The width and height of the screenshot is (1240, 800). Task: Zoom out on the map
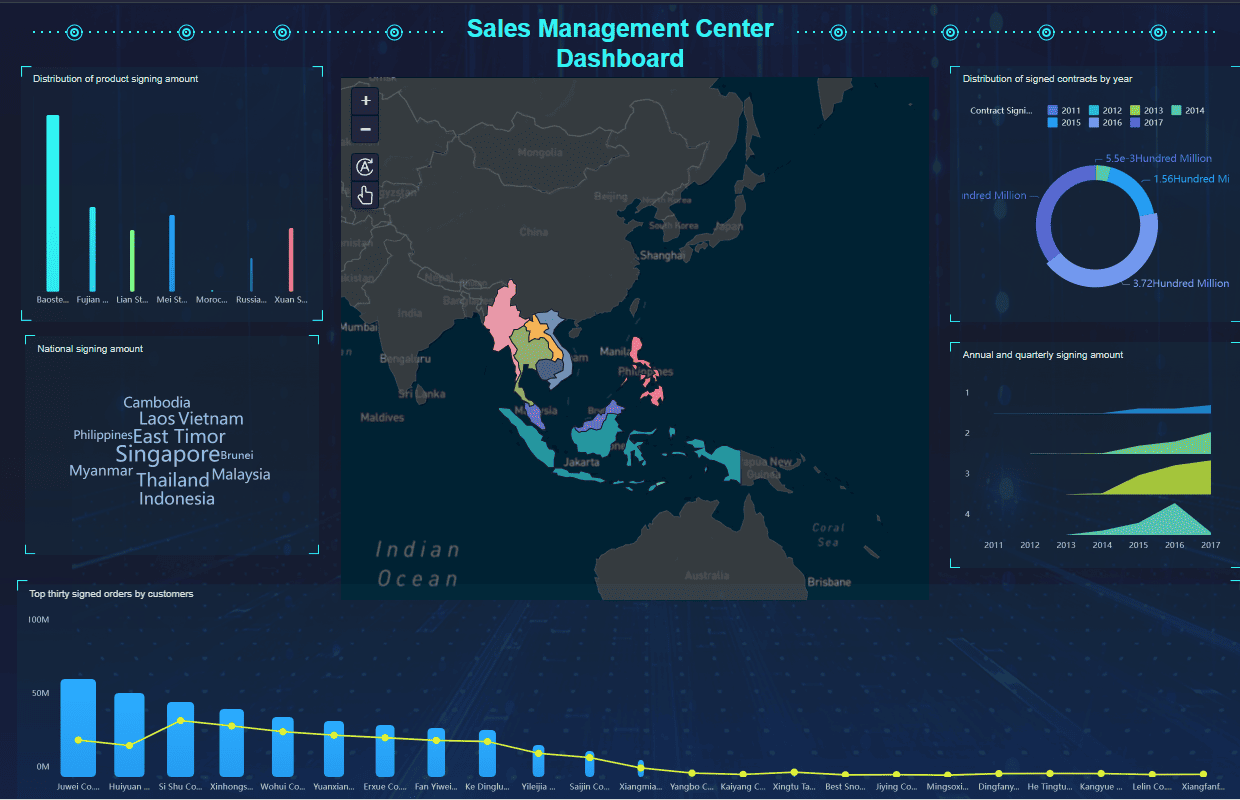pos(365,130)
